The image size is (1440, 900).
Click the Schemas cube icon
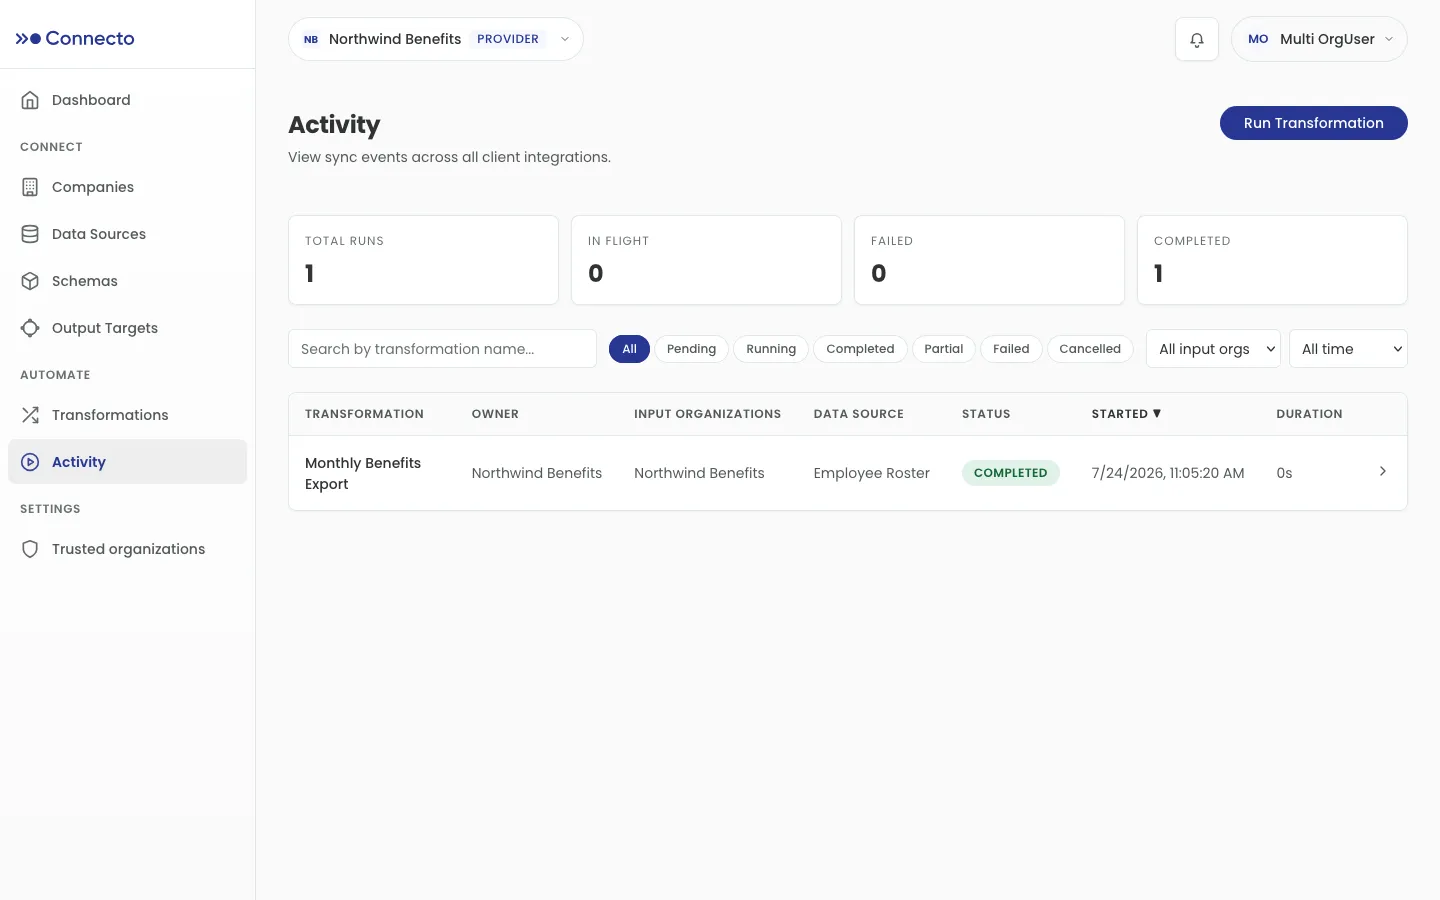[x=30, y=281]
